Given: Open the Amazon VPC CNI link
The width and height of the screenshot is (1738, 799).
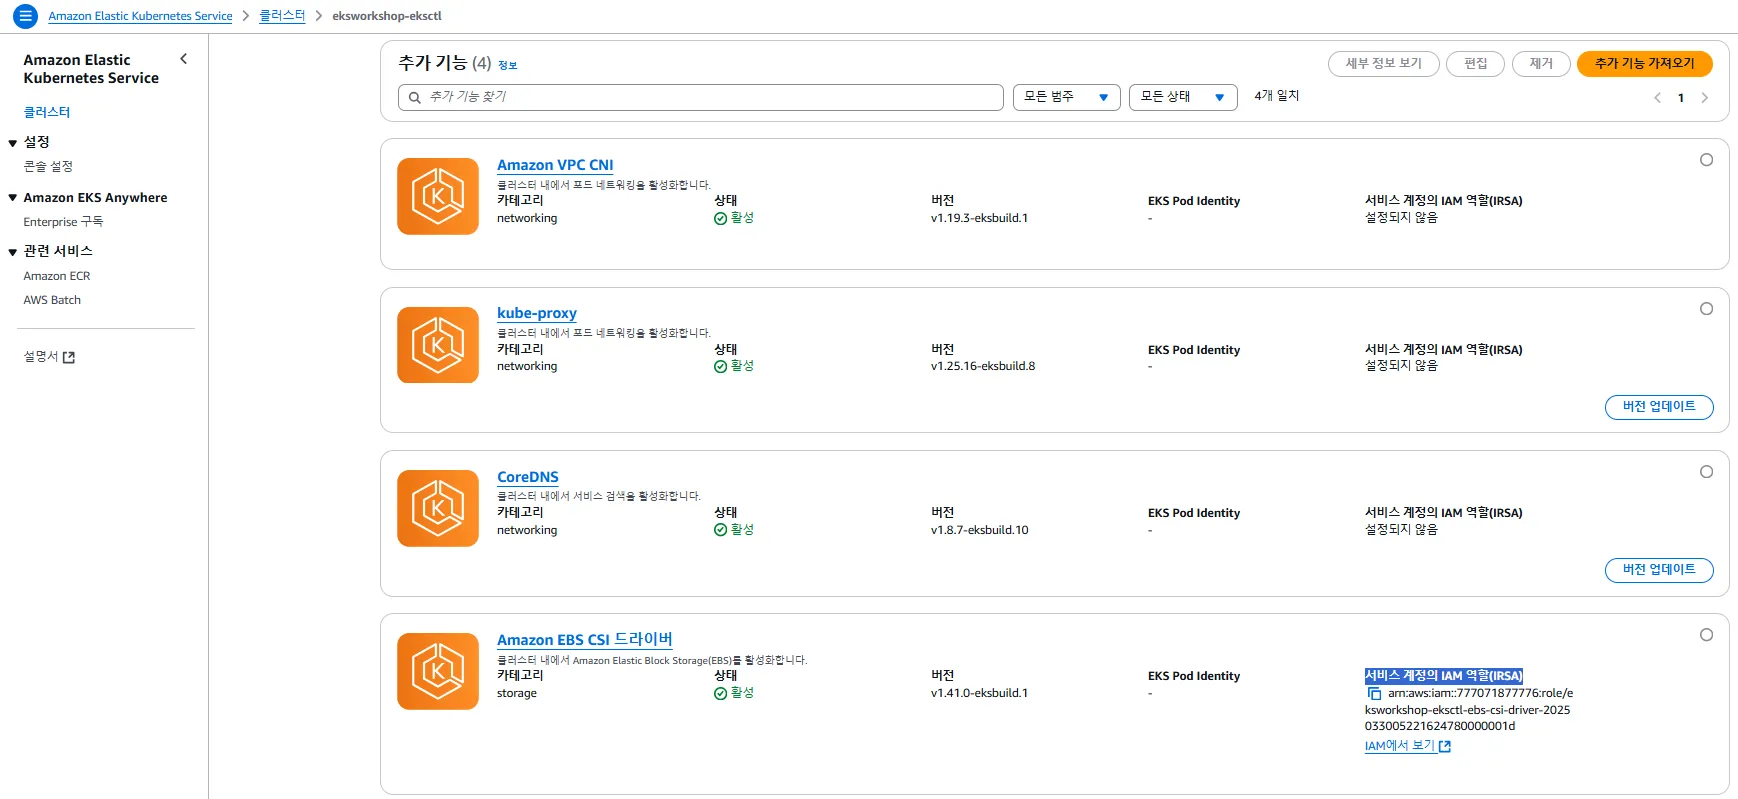Looking at the screenshot, I should [555, 165].
